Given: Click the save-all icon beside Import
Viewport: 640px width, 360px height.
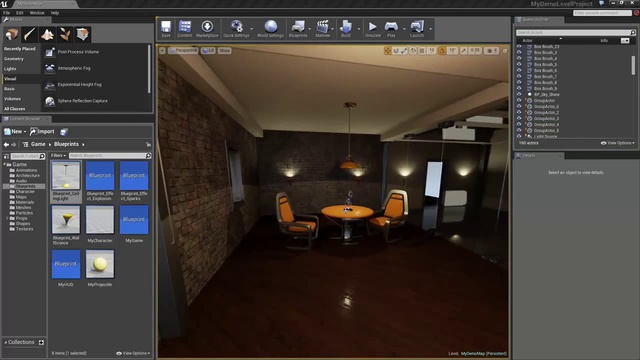Looking at the screenshot, I should click(x=64, y=132).
